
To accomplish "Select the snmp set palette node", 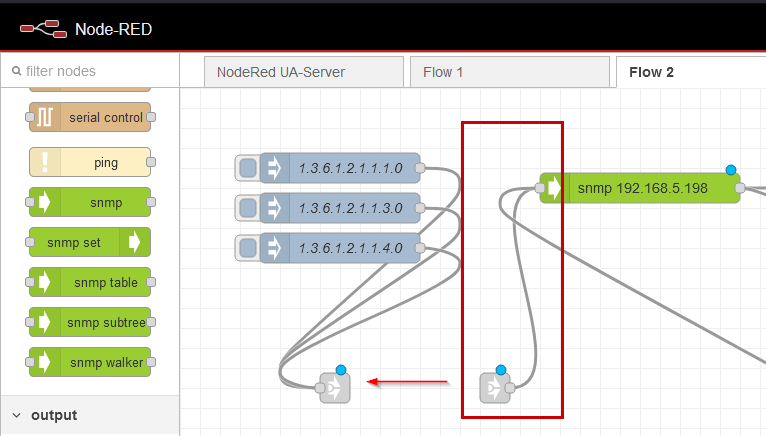I will coord(90,242).
